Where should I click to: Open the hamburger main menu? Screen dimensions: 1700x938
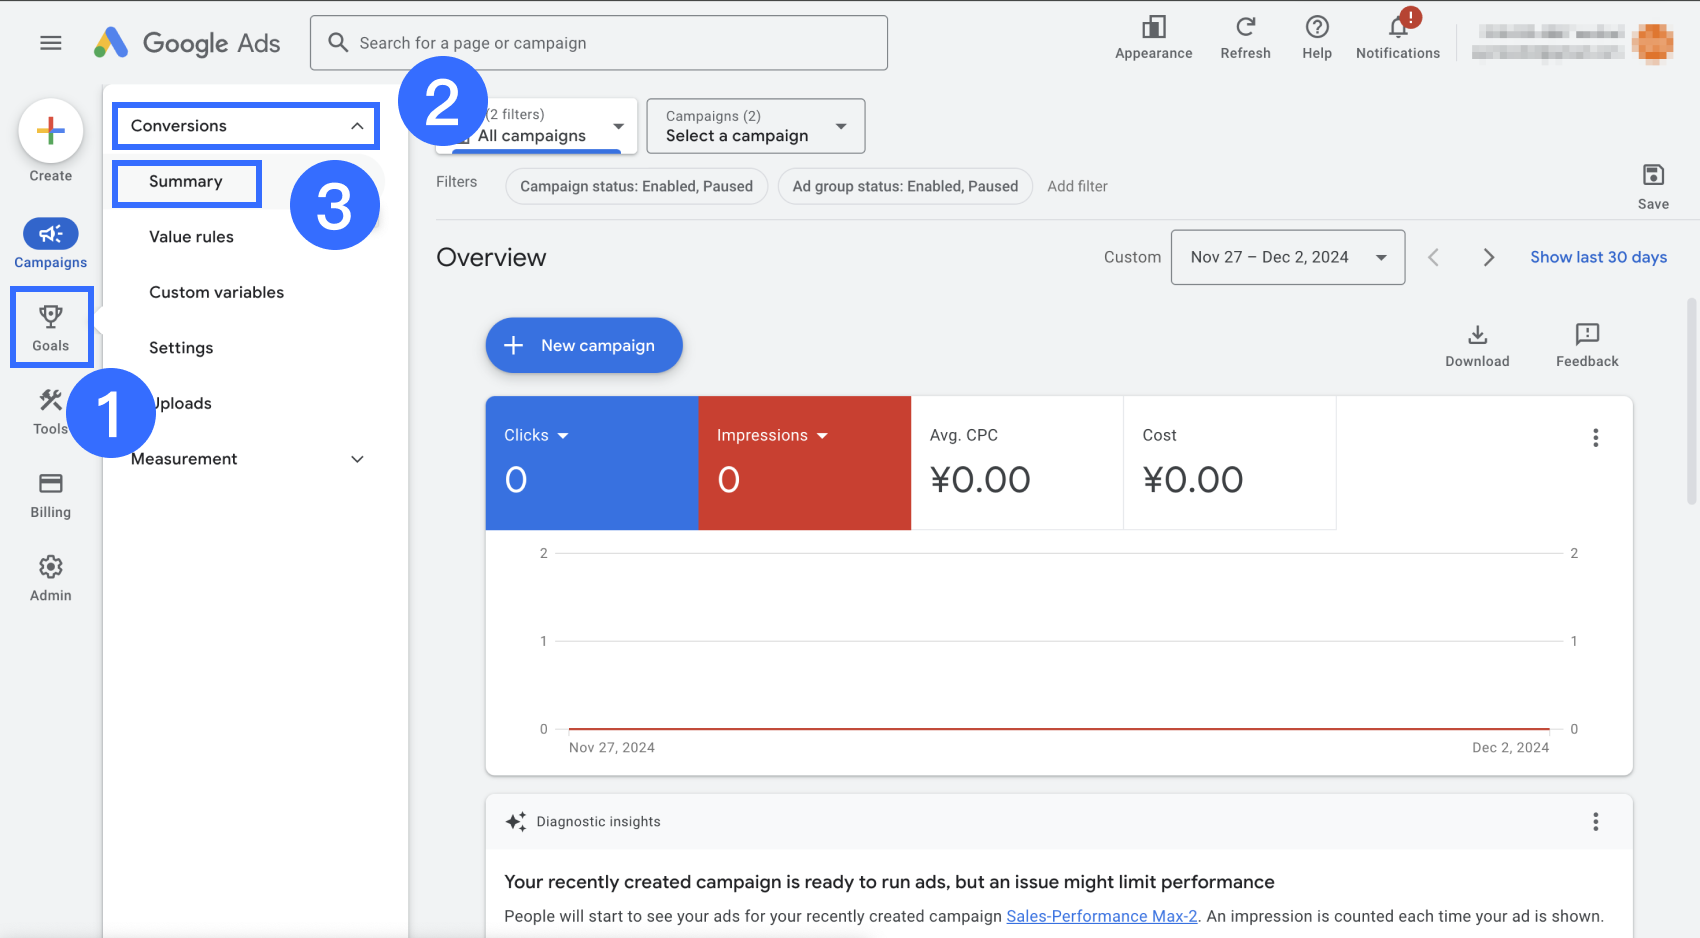(50, 43)
